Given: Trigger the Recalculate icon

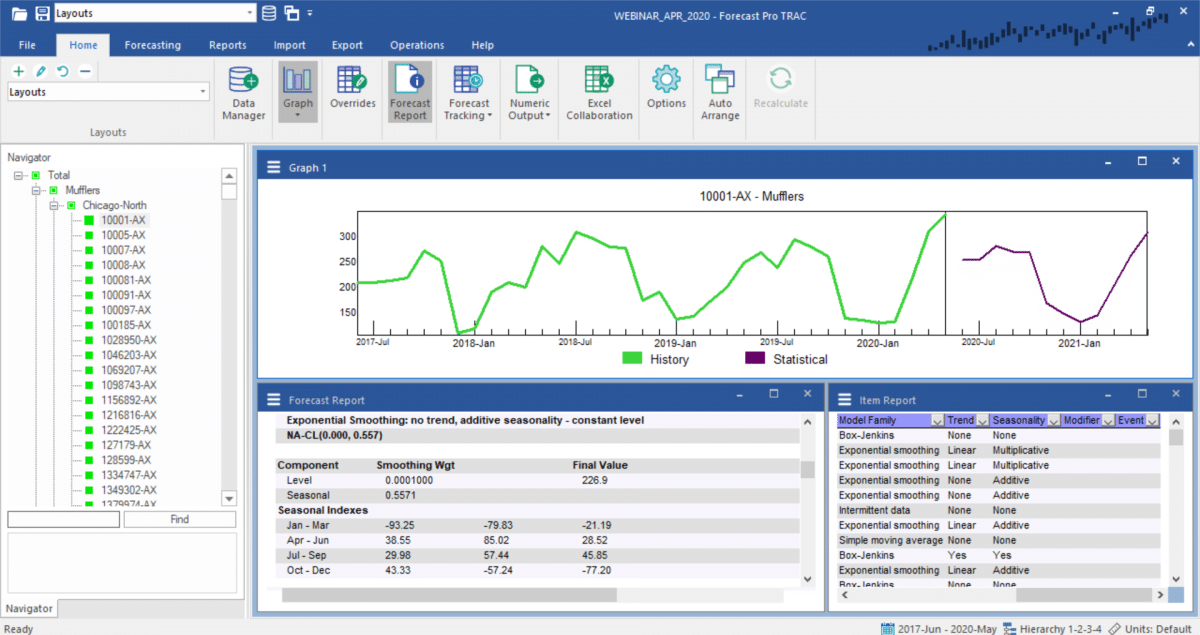Looking at the screenshot, I should [780, 90].
